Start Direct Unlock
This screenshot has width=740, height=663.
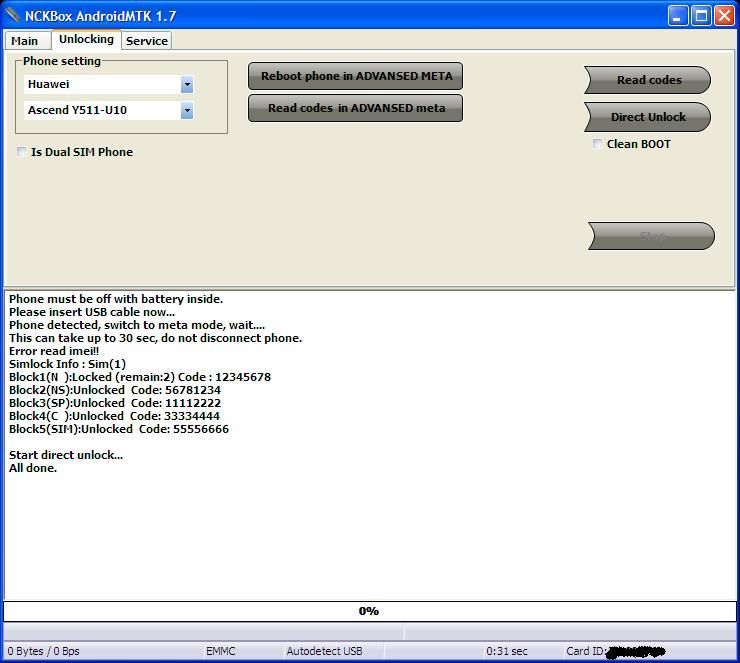click(648, 117)
